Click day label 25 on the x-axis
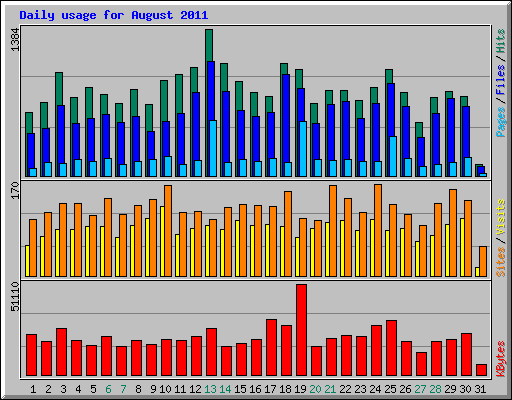Viewport: 512px width, 400px height. coord(390,389)
